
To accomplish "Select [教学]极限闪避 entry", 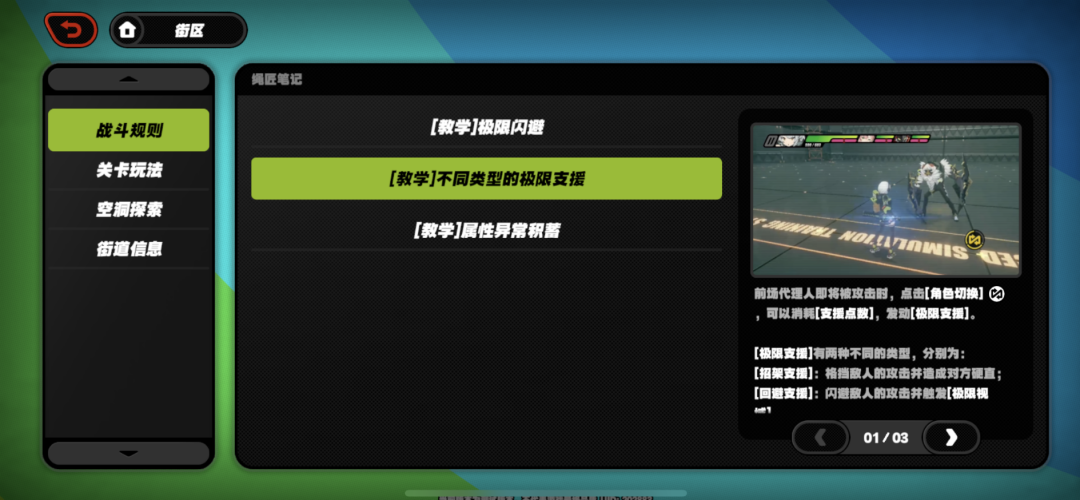I will (486, 127).
